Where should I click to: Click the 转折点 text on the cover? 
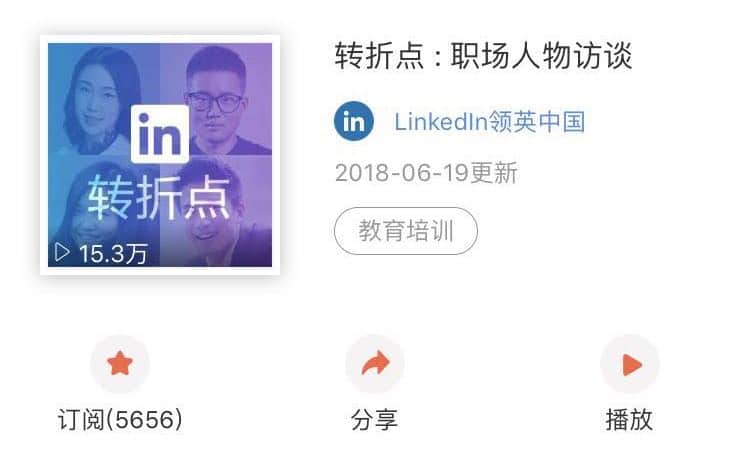tap(159, 198)
